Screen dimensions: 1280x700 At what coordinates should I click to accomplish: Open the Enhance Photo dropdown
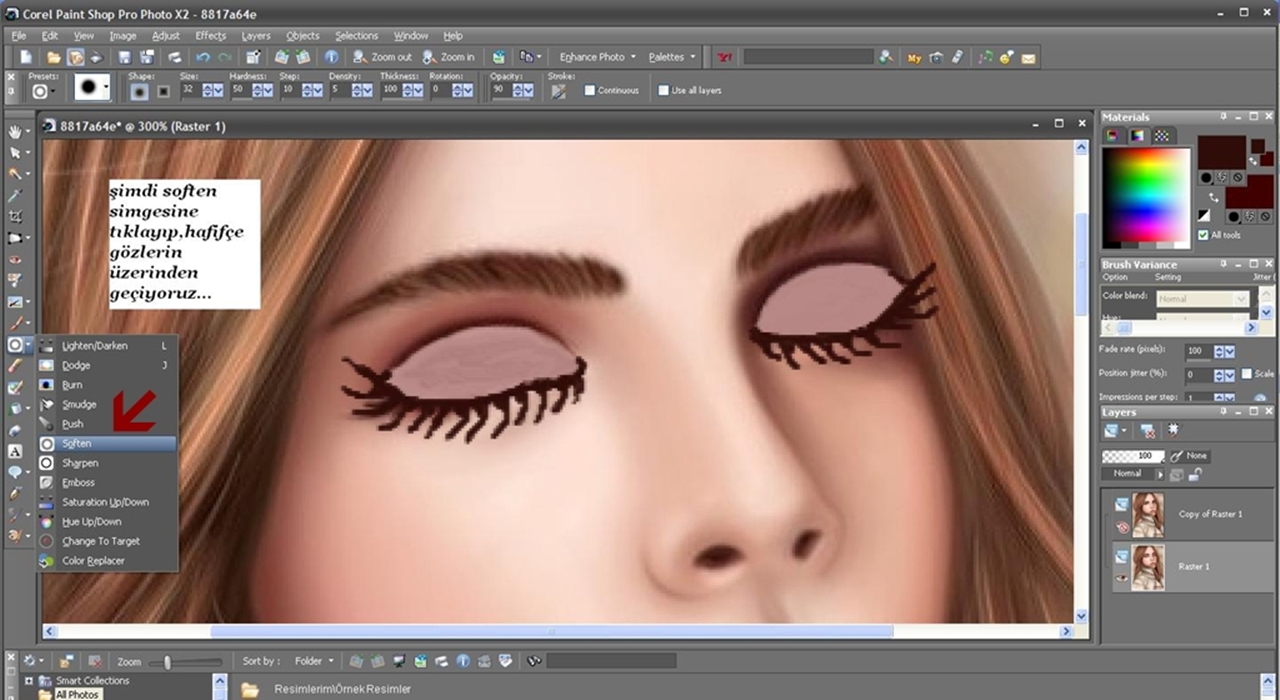597,58
